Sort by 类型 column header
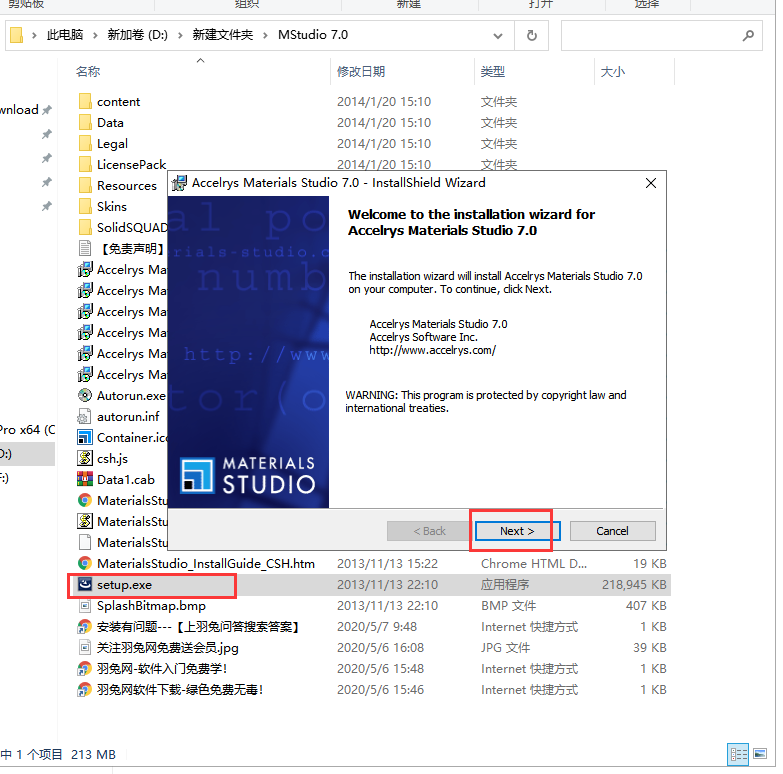The height and width of the screenshot is (774, 783). 493,71
